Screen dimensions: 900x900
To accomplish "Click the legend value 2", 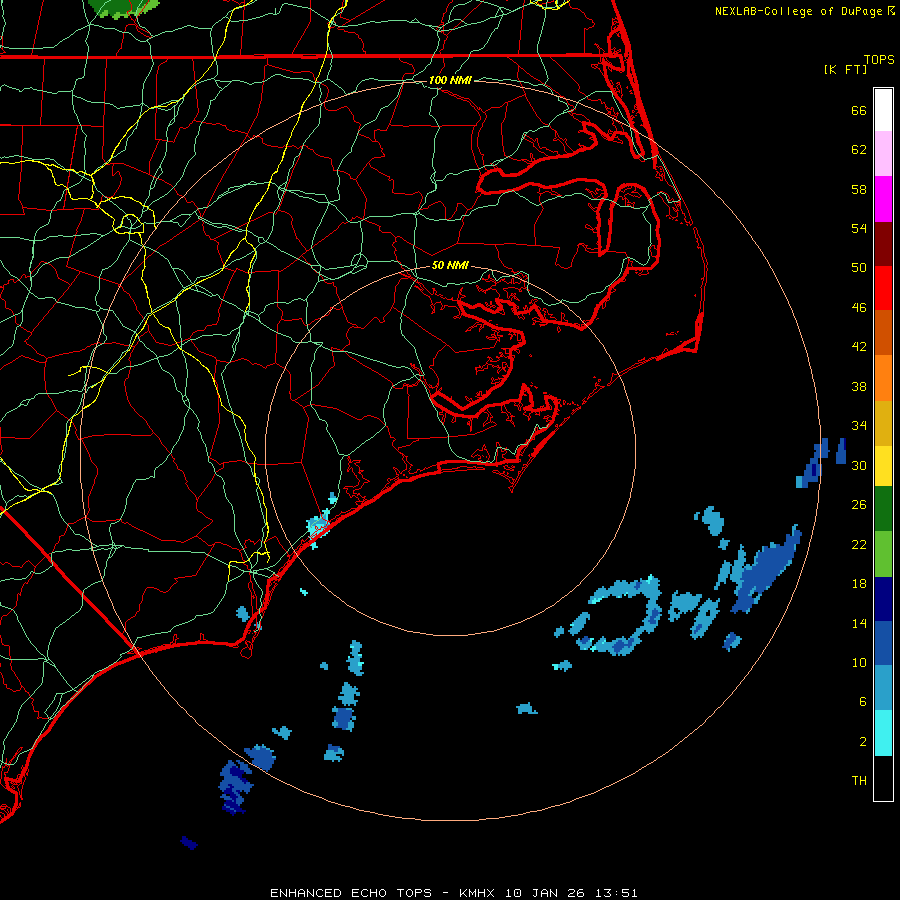I will [x=862, y=742].
